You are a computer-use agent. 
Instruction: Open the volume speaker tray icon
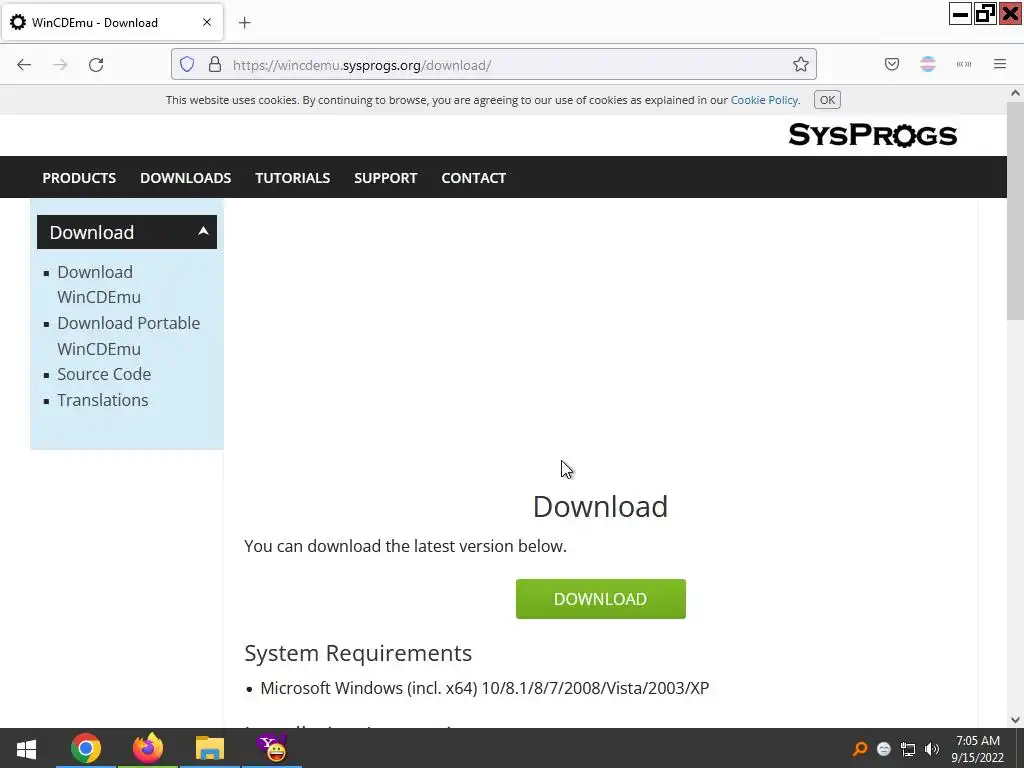click(x=932, y=749)
